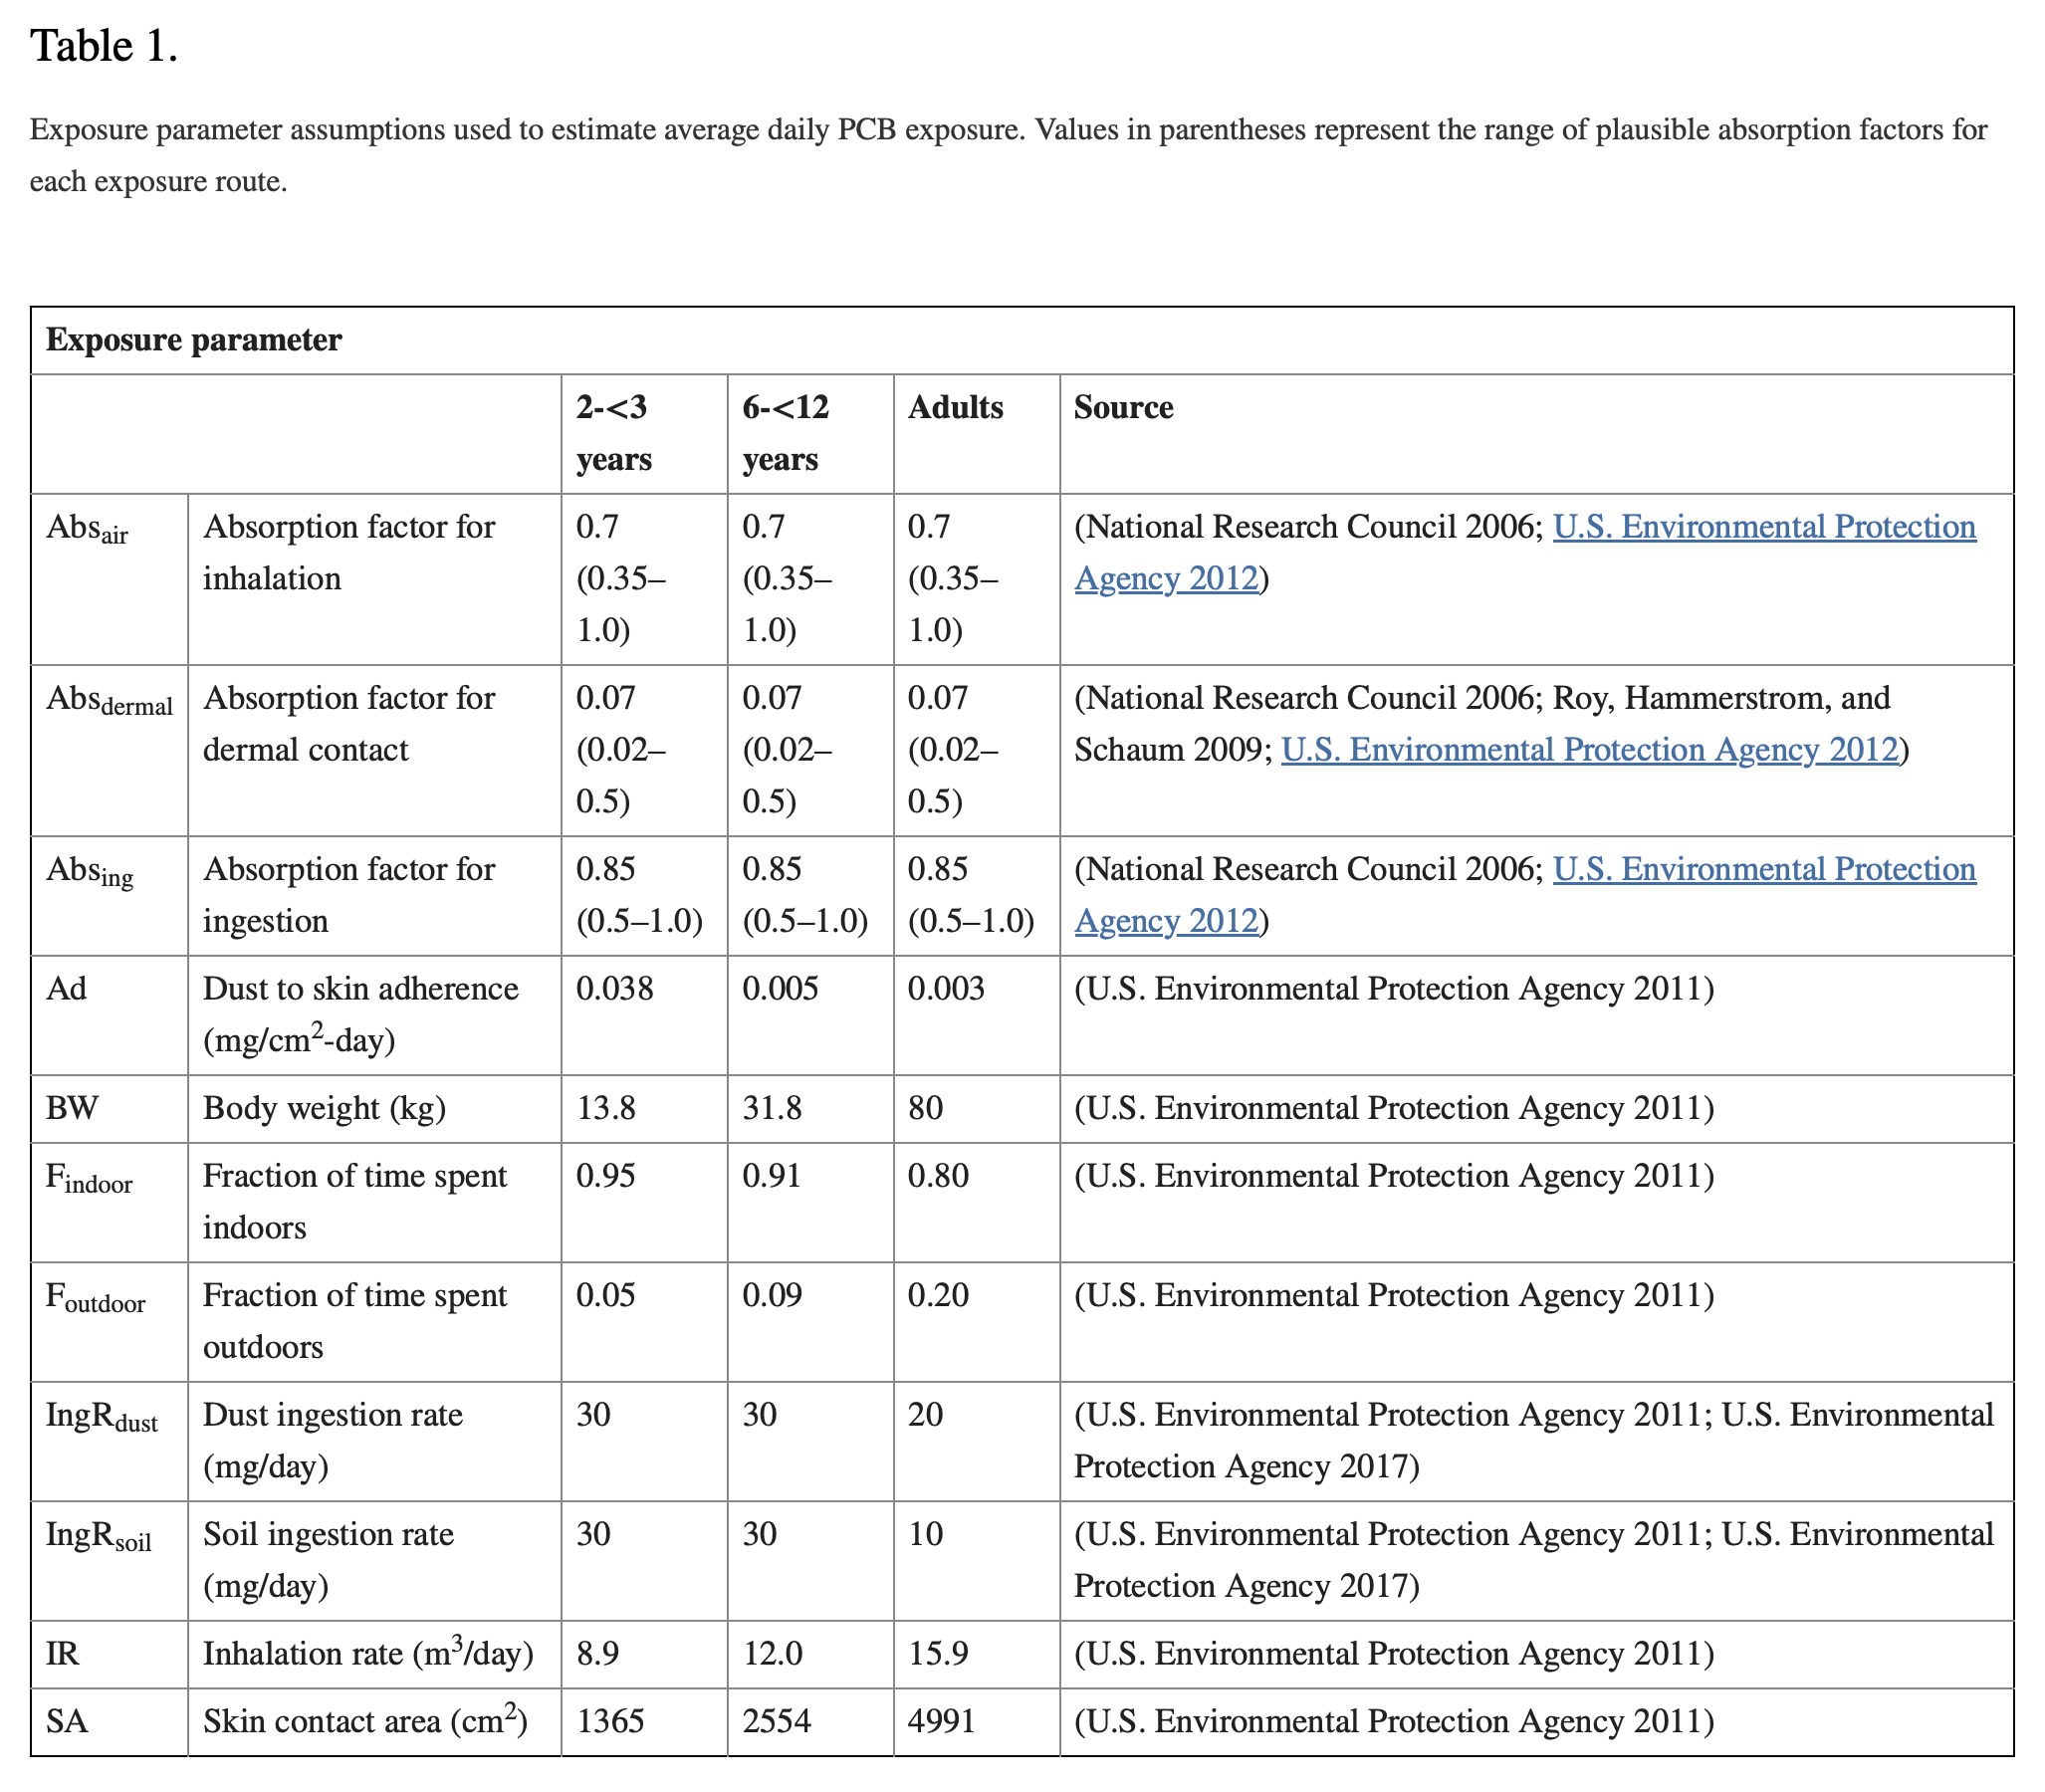Click the Source column header
The width and height of the screenshot is (2045, 1792).
(x=1123, y=407)
